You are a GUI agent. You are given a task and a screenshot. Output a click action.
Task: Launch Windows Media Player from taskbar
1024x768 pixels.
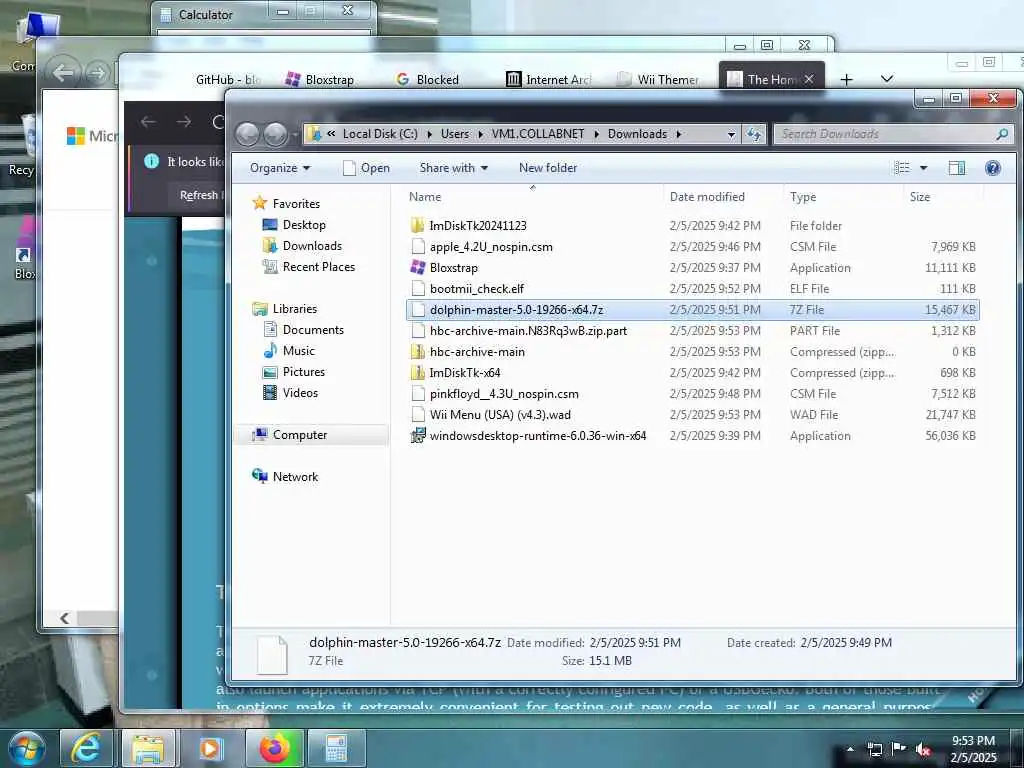tap(210, 748)
